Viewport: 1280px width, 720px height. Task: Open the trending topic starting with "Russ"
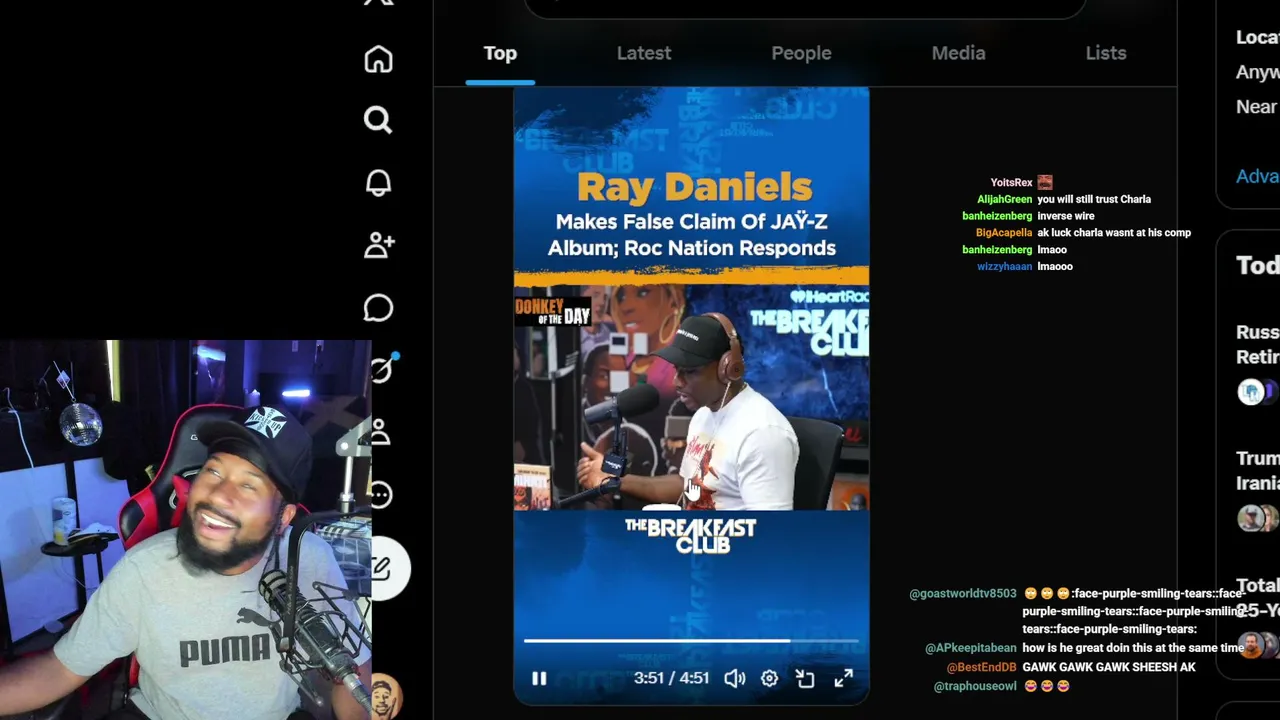[x=1257, y=344]
